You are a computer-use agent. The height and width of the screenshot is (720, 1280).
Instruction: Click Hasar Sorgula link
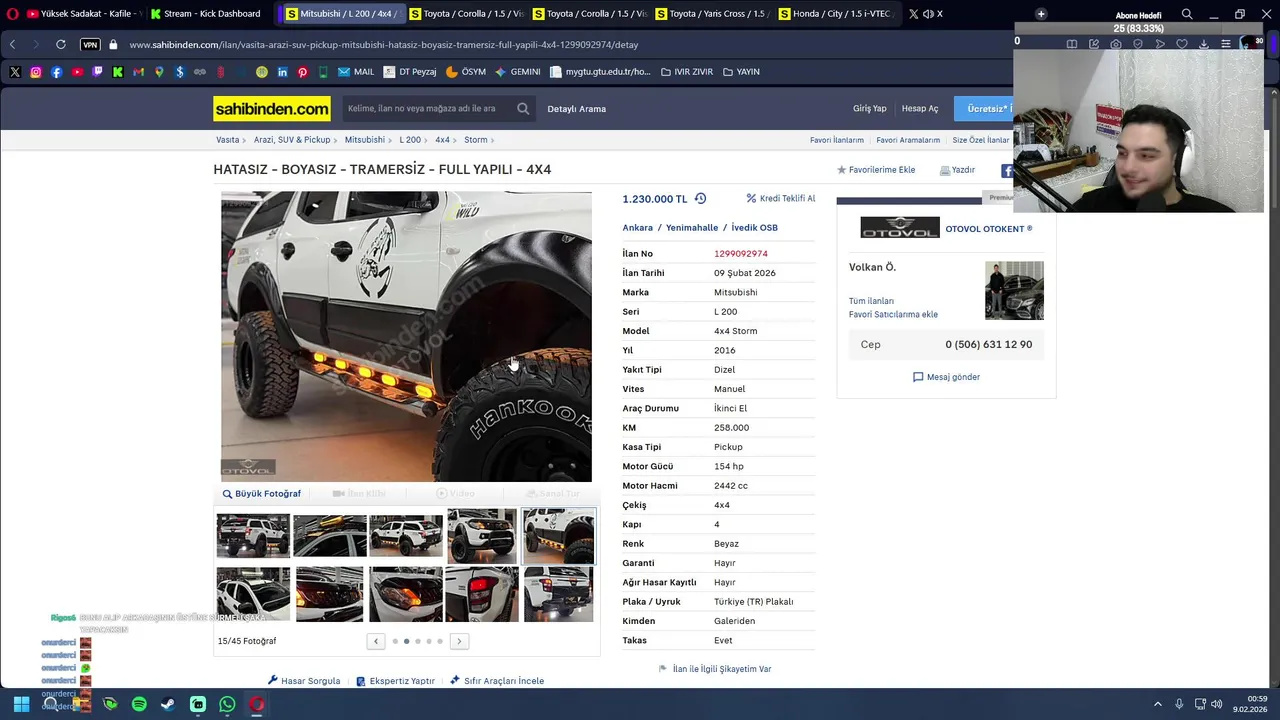click(304, 681)
